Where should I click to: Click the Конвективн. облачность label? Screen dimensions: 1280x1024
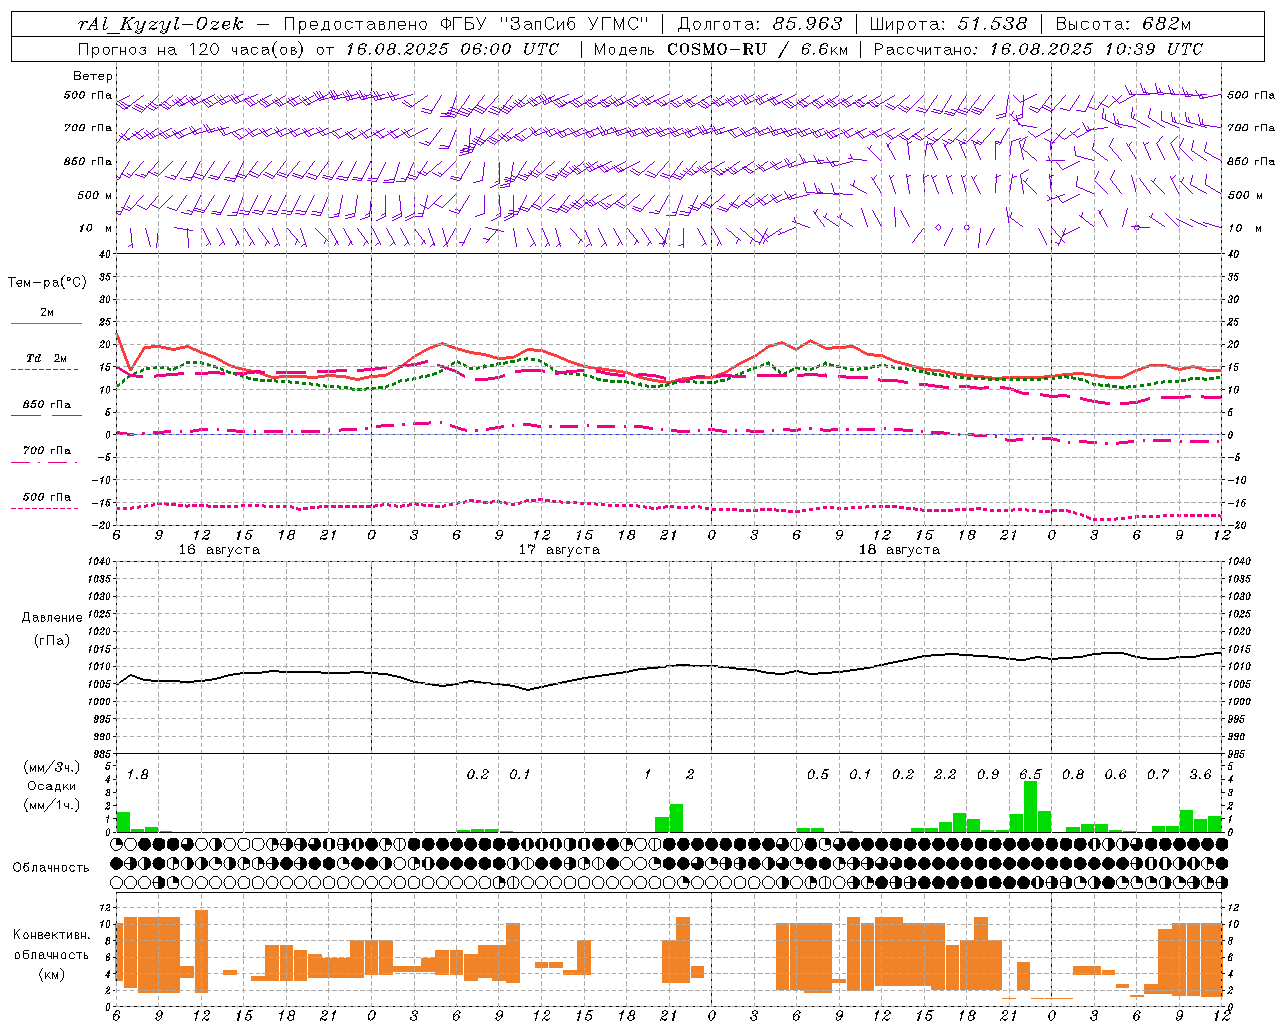51,945
